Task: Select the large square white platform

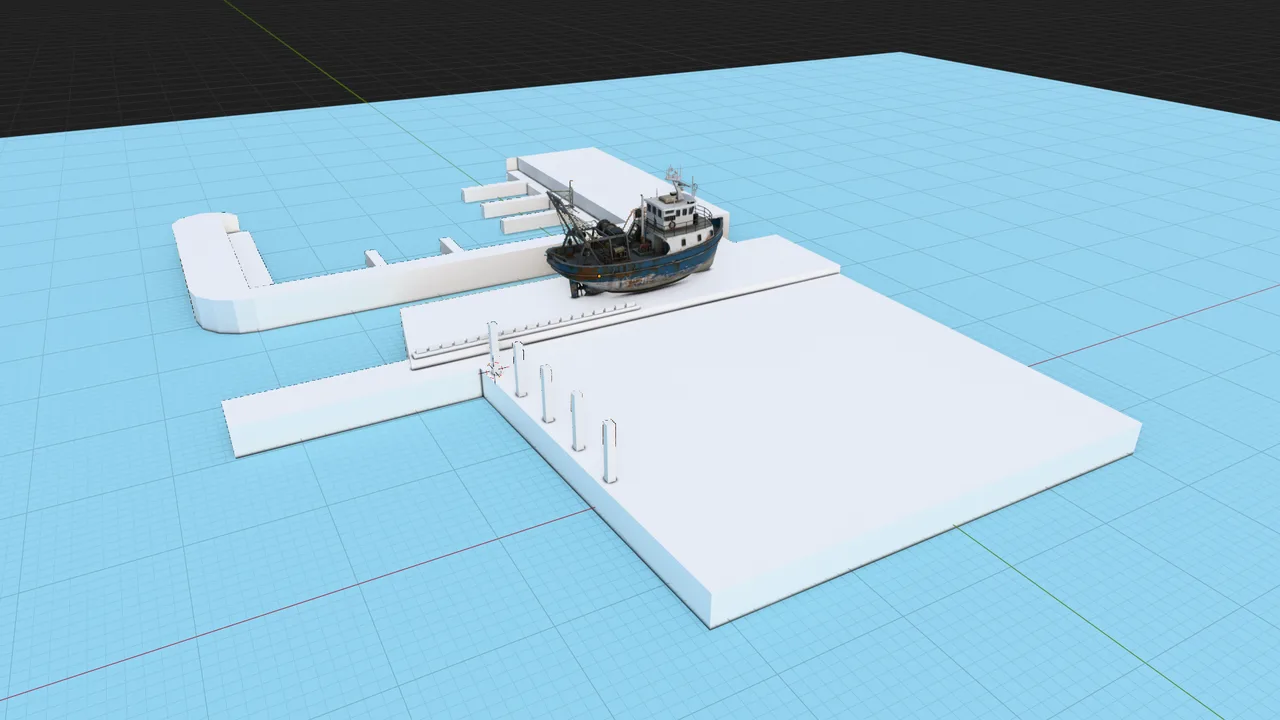Action: (810, 440)
